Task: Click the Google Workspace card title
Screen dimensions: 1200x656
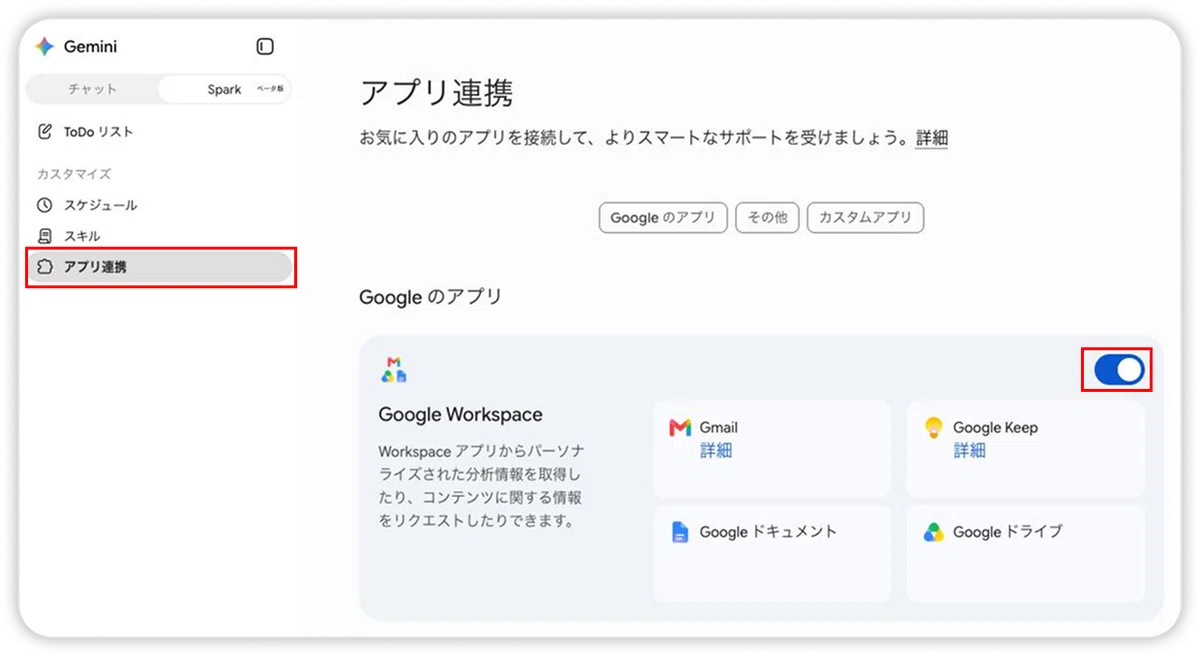Action: (460, 415)
